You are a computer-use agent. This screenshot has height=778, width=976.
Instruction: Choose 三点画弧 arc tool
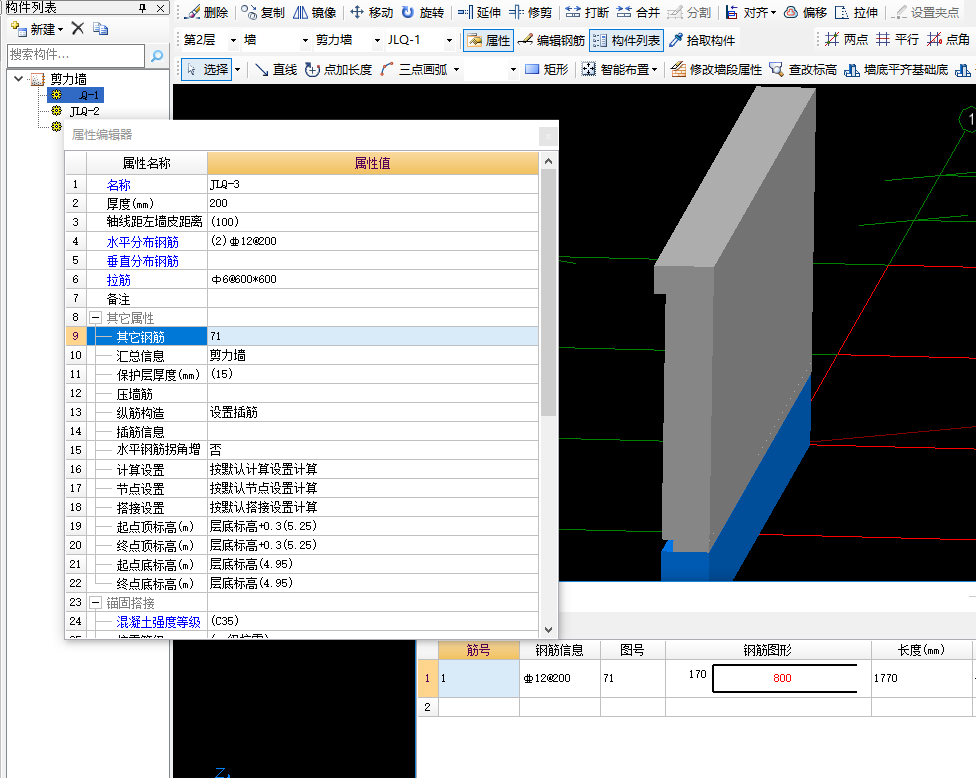point(415,69)
